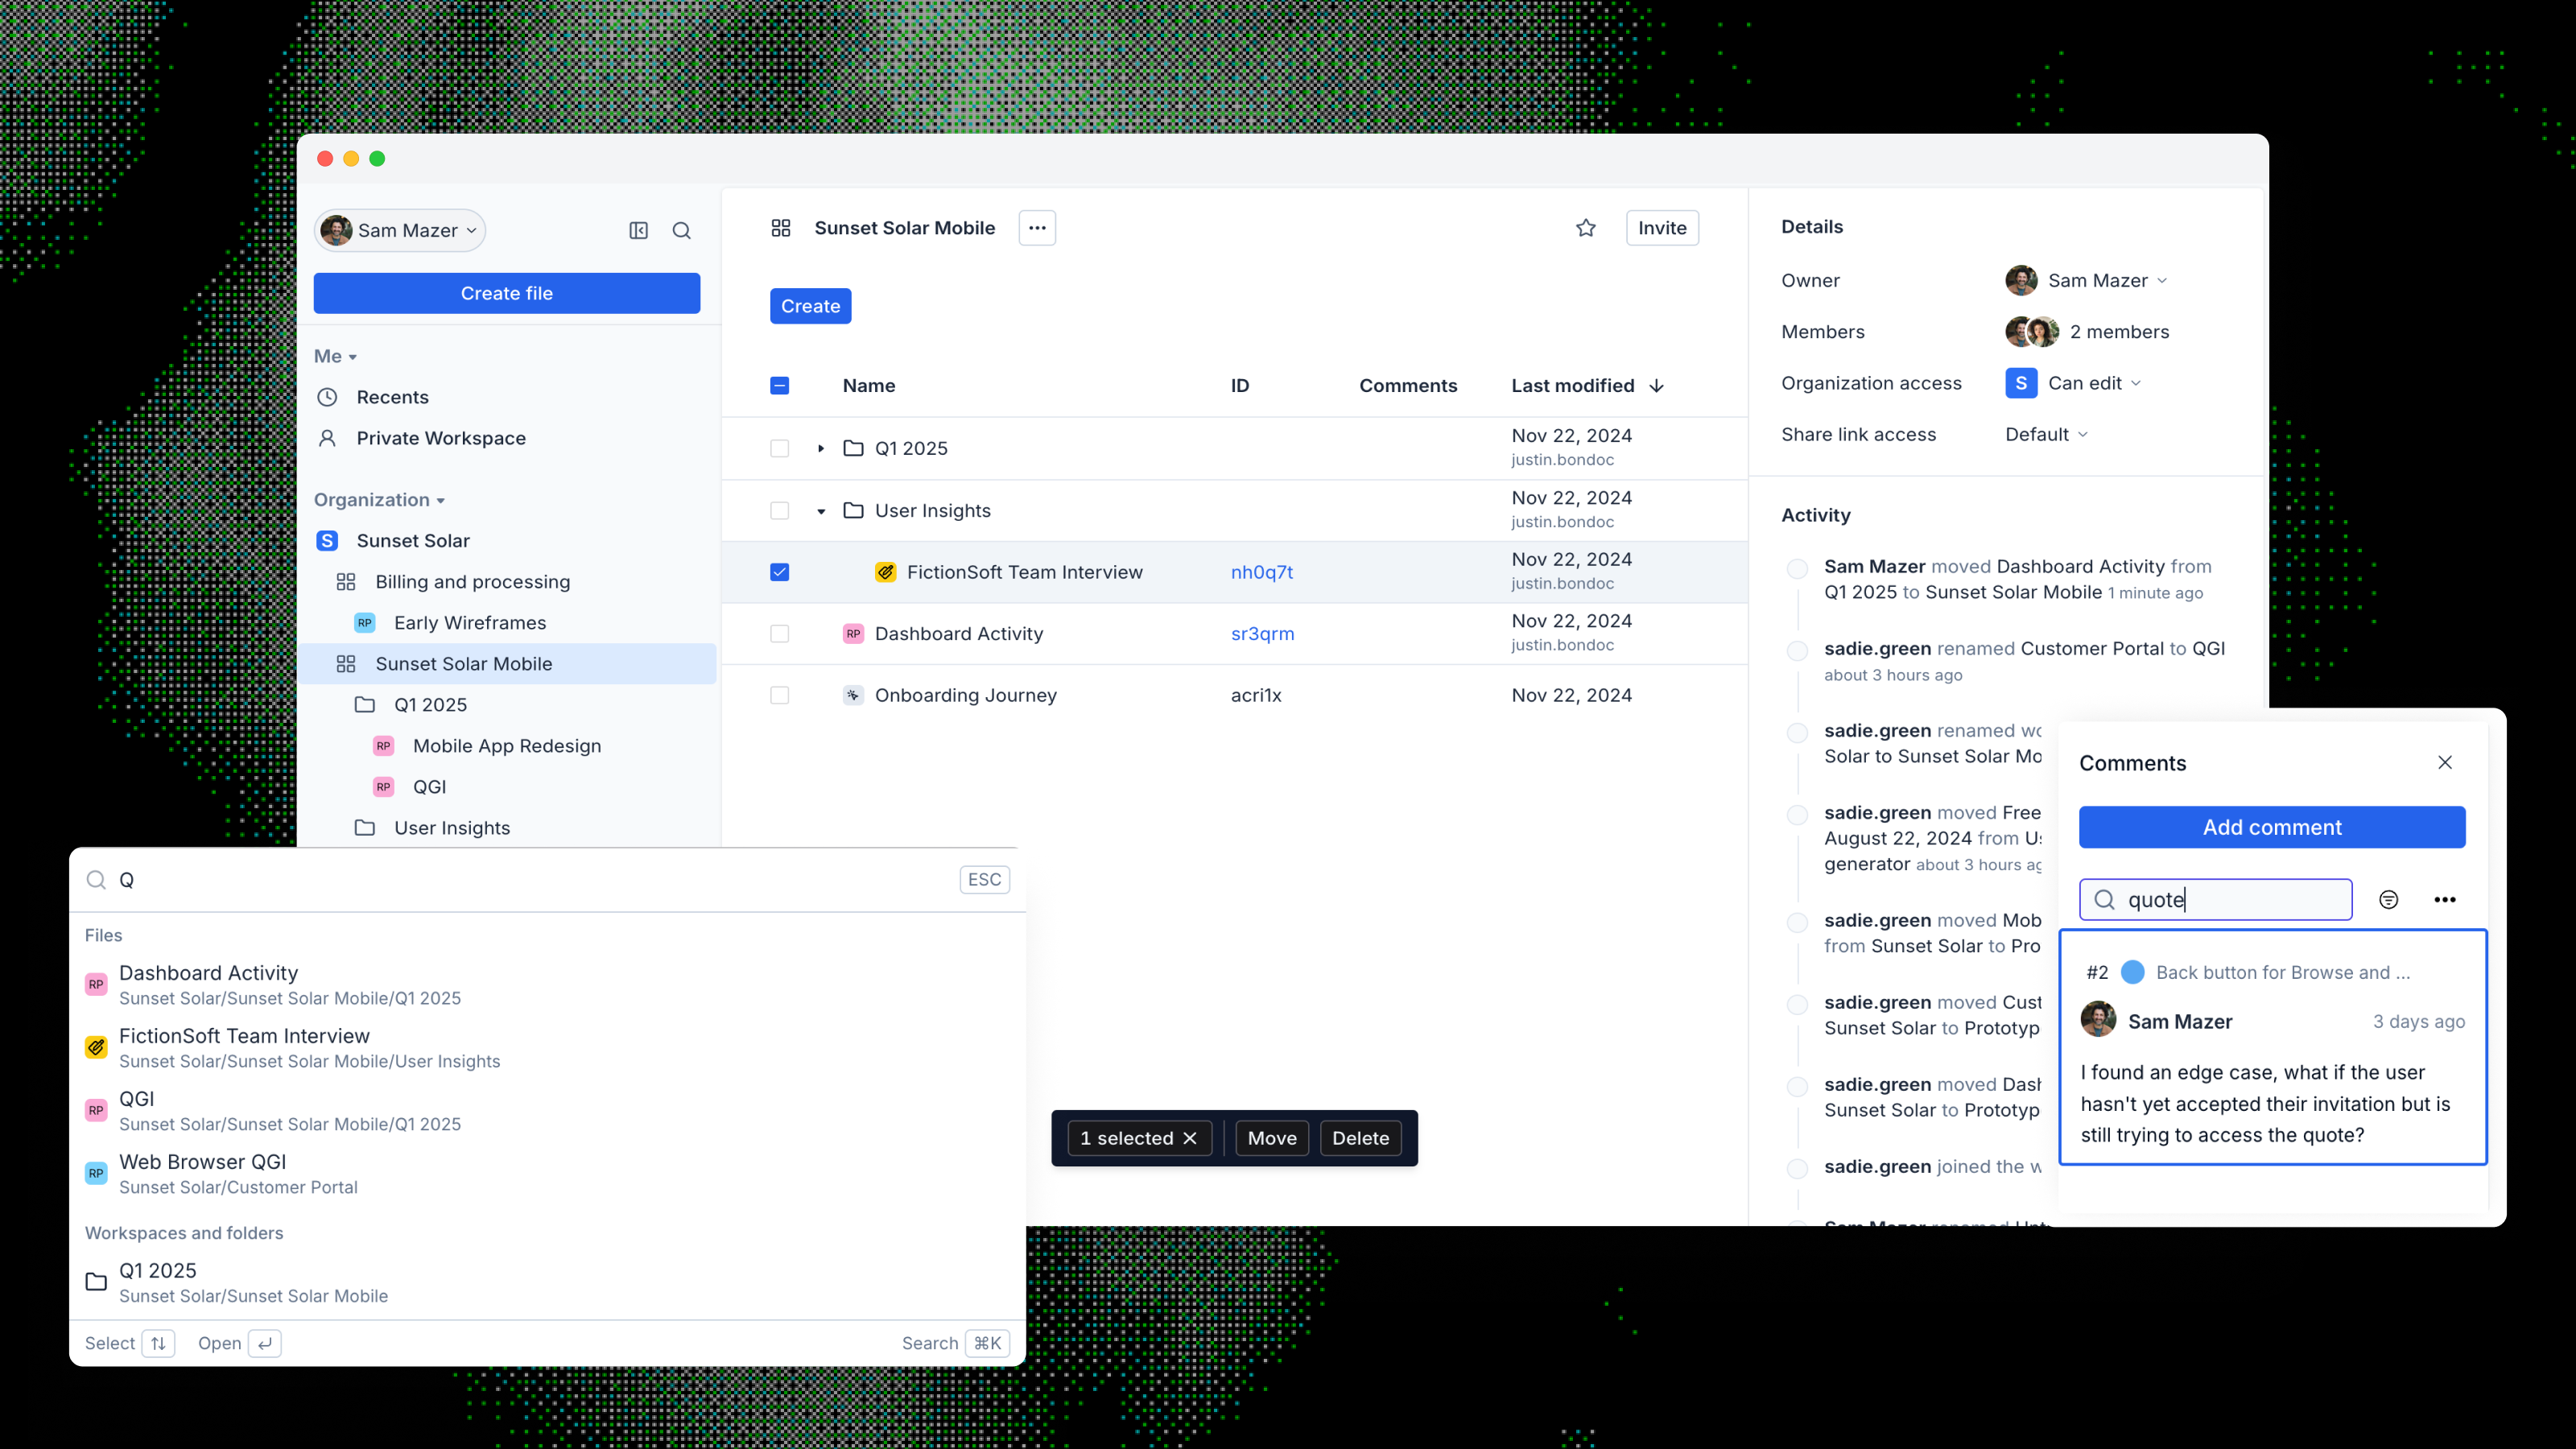Screen dimensions: 2576x1449
Task: Uncheck the FictionSoft Team Interview row checkbox
Action: (779, 572)
